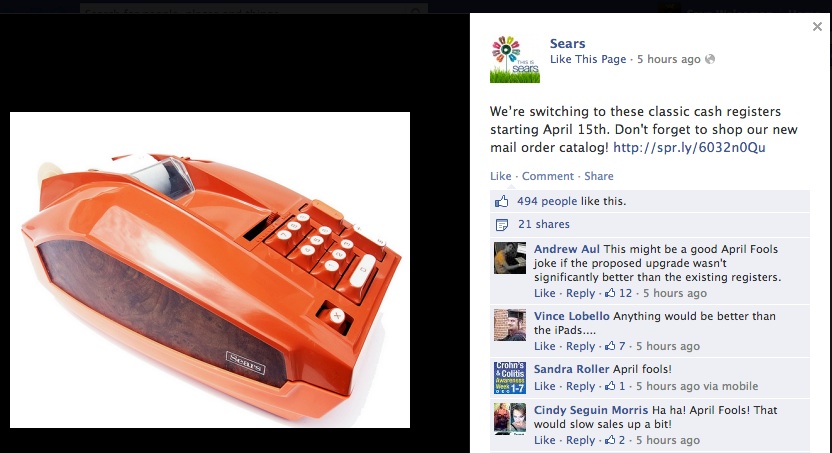Open Sandra Roller's Crohn's & Colitis avatar
The image size is (832, 453).
tap(510, 378)
